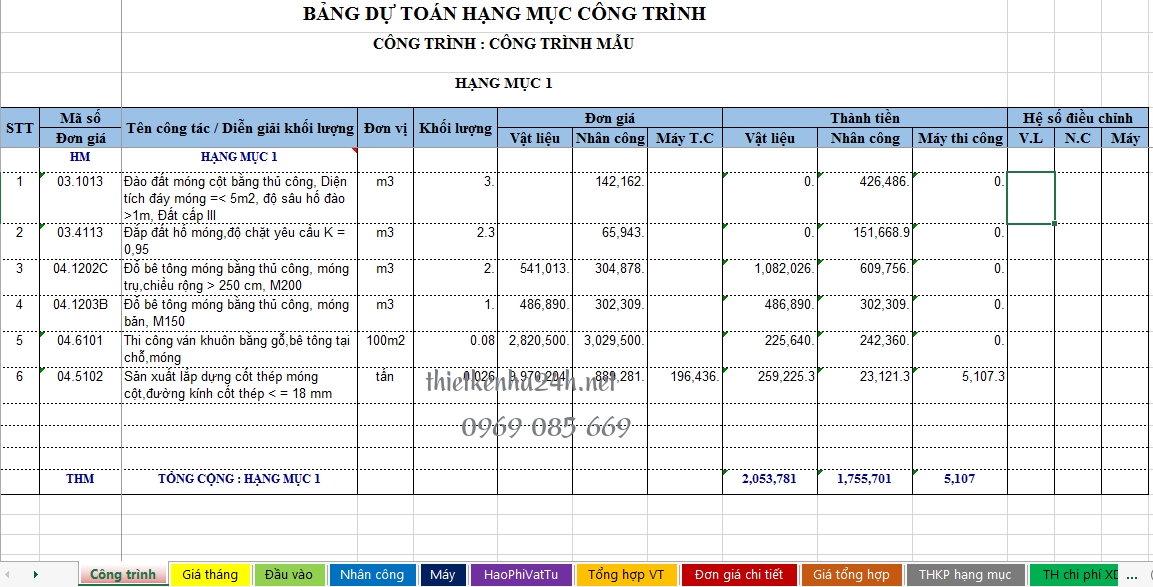The height and width of the screenshot is (587, 1153).
Task: Select the Thi công ván khuôn description cell
Action: pyautogui.click(x=240, y=349)
